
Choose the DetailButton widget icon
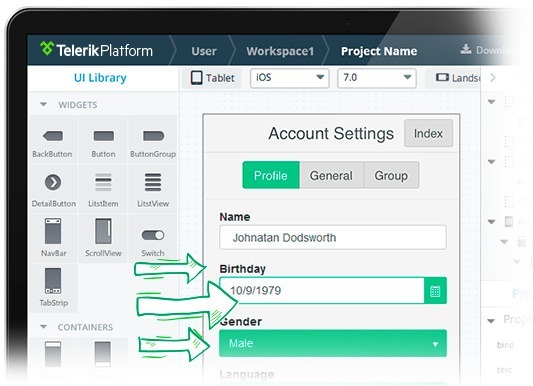pyautogui.click(x=53, y=182)
